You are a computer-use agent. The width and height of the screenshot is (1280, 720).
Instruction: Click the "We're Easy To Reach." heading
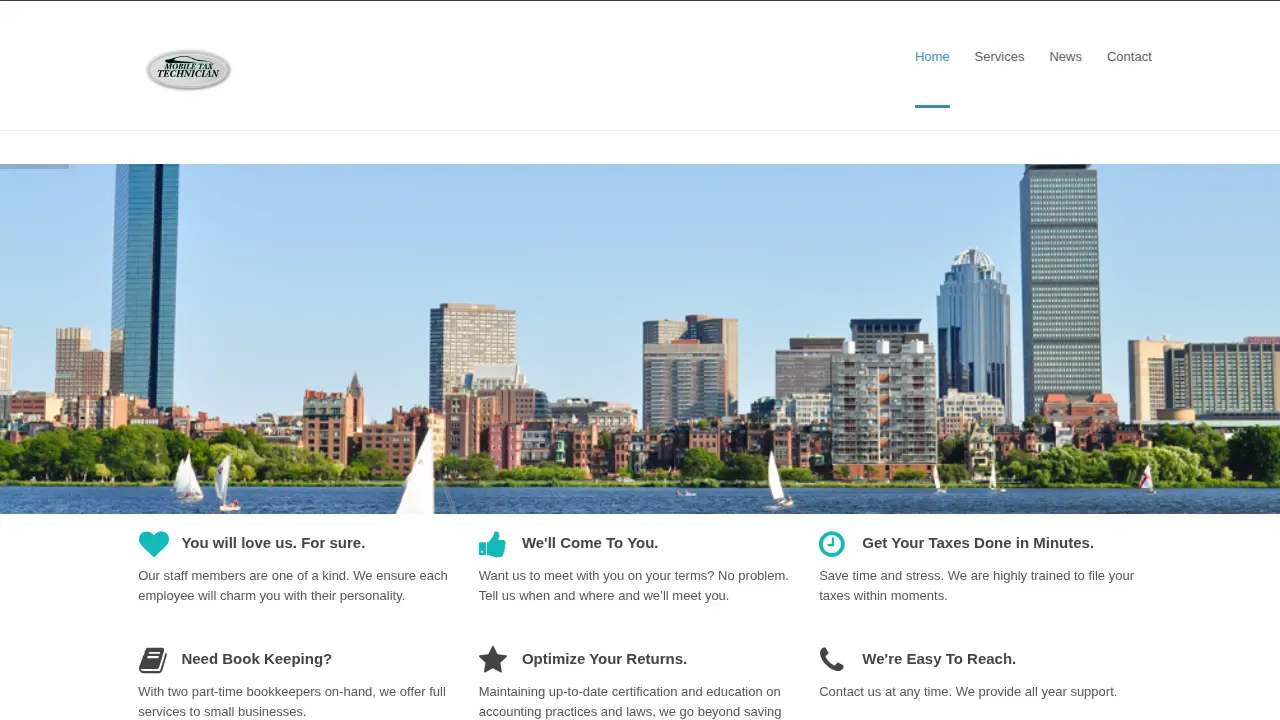tap(939, 659)
